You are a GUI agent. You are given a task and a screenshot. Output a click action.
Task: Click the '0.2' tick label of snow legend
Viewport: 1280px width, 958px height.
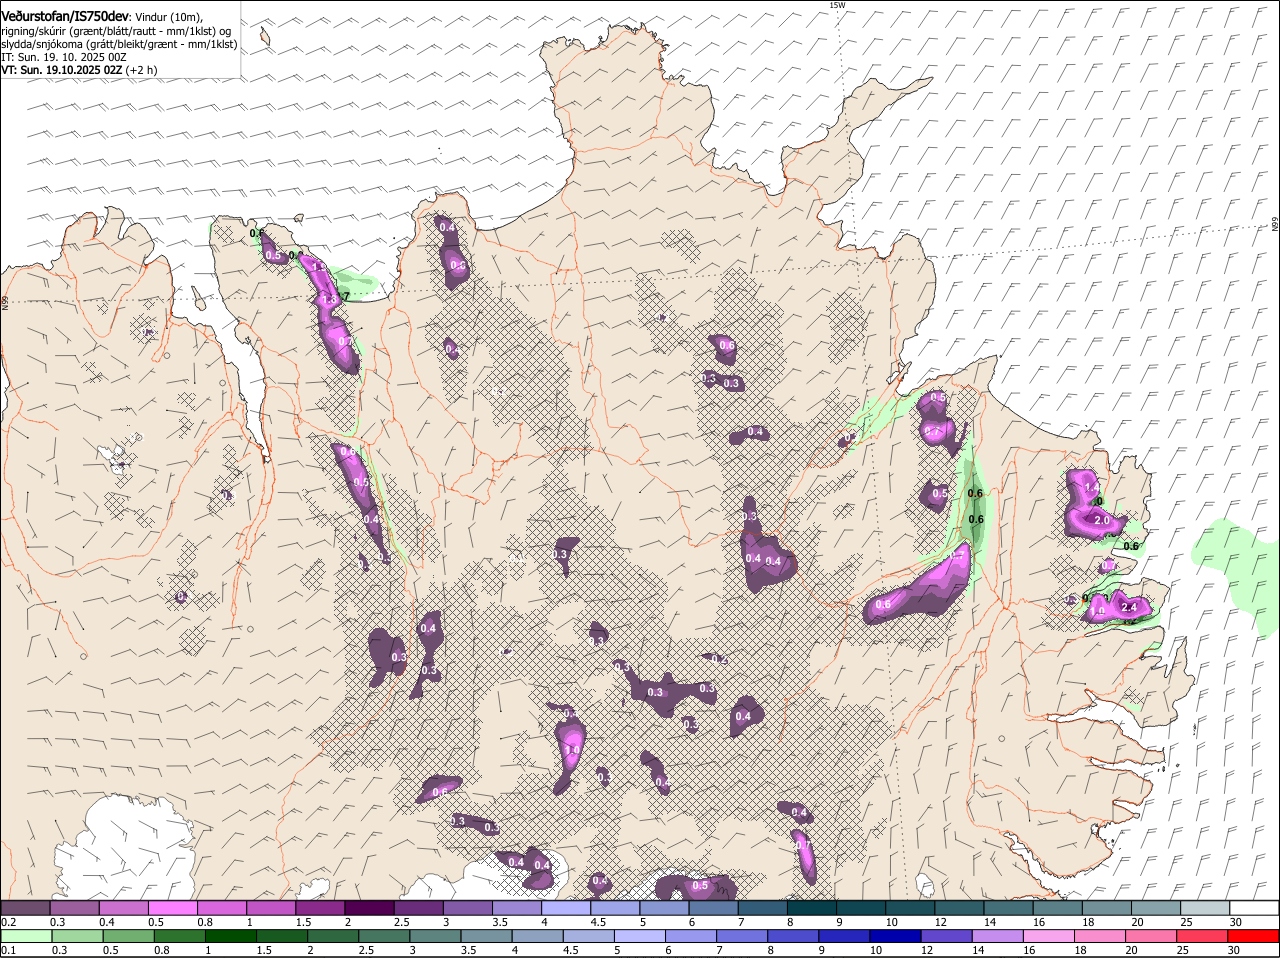[x=8, y=921]
